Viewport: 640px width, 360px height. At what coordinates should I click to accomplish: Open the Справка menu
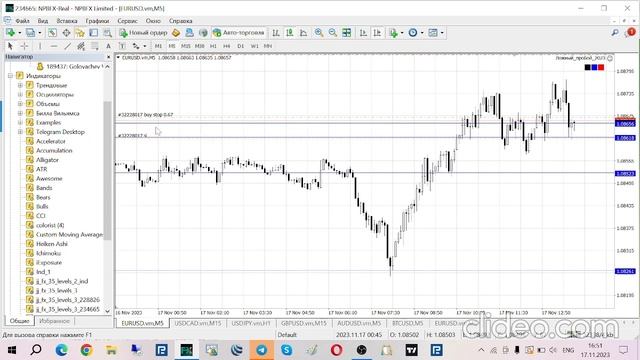coord(180,21)
